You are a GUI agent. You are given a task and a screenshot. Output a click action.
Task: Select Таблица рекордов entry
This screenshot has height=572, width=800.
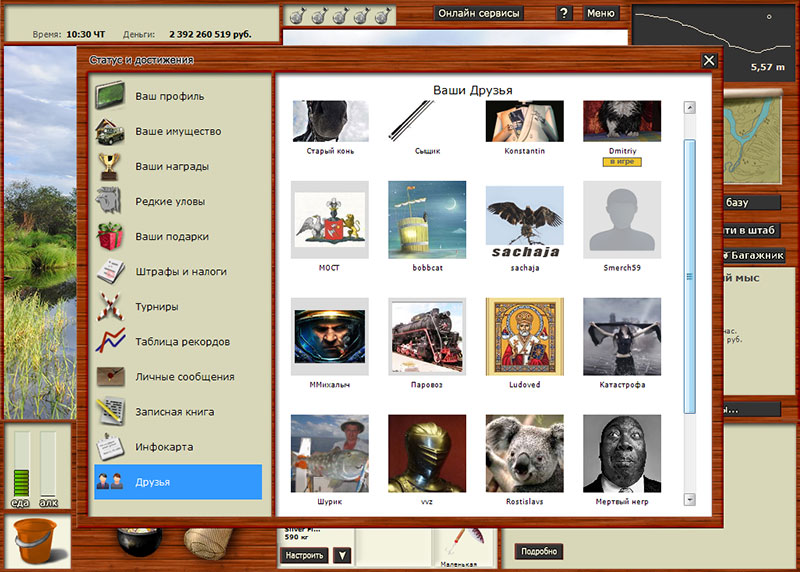tap(178, 341)
